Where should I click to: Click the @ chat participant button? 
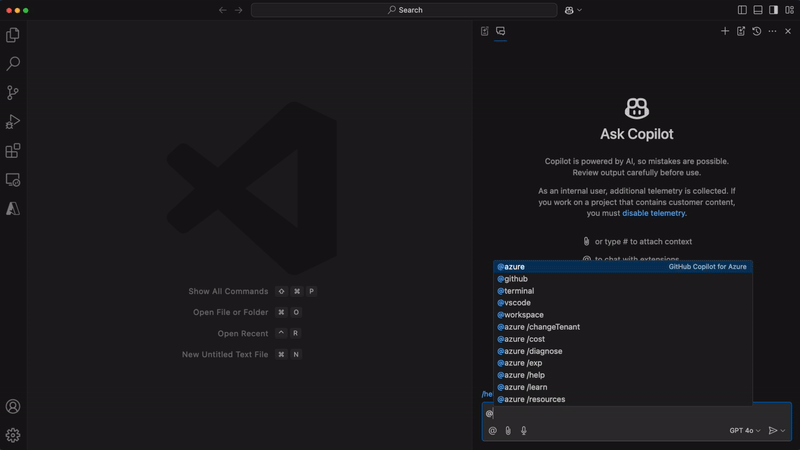point(492,431)
